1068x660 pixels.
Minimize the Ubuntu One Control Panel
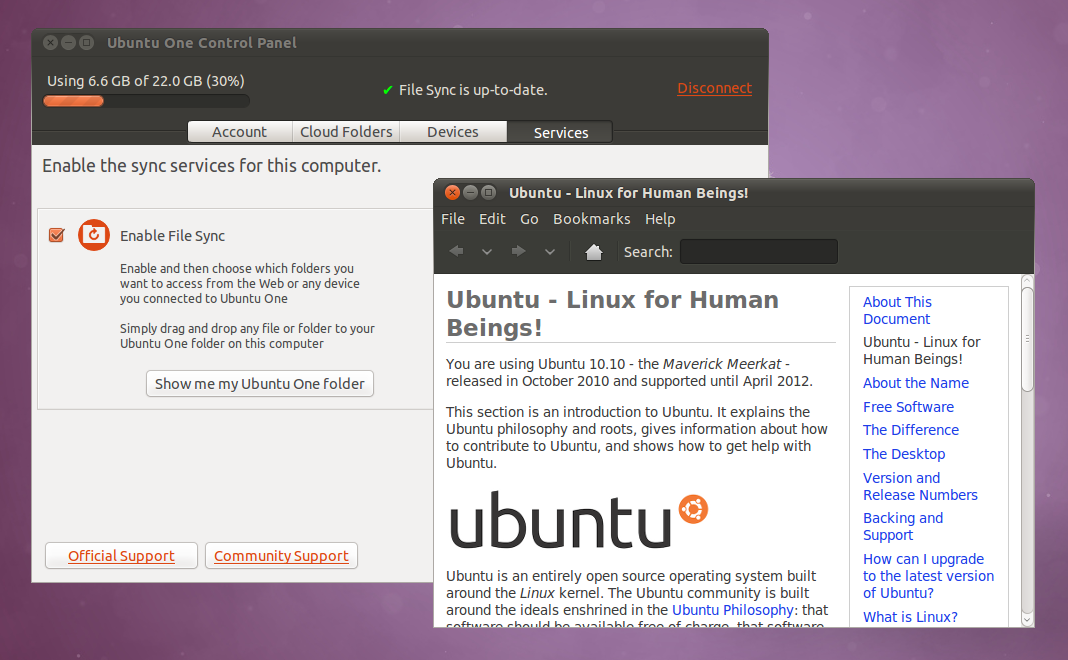pos(68,42)
